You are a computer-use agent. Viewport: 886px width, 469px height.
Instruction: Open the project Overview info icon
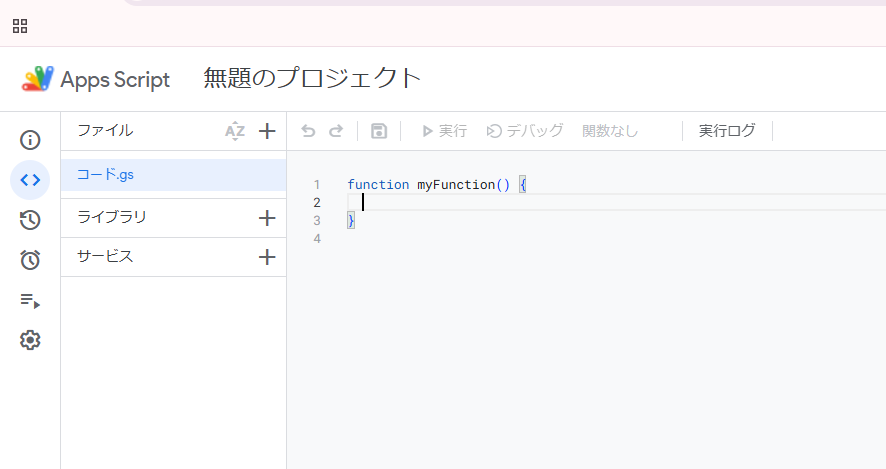(x=30, y=140)
